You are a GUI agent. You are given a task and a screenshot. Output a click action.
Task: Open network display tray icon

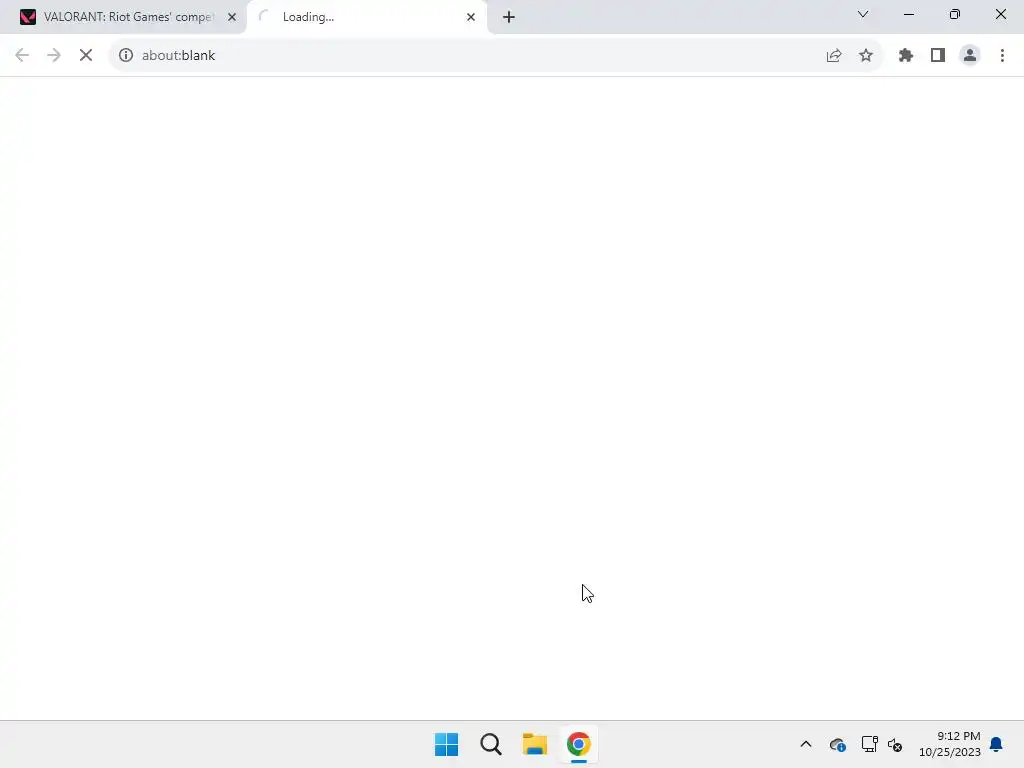tap(869, 744)
